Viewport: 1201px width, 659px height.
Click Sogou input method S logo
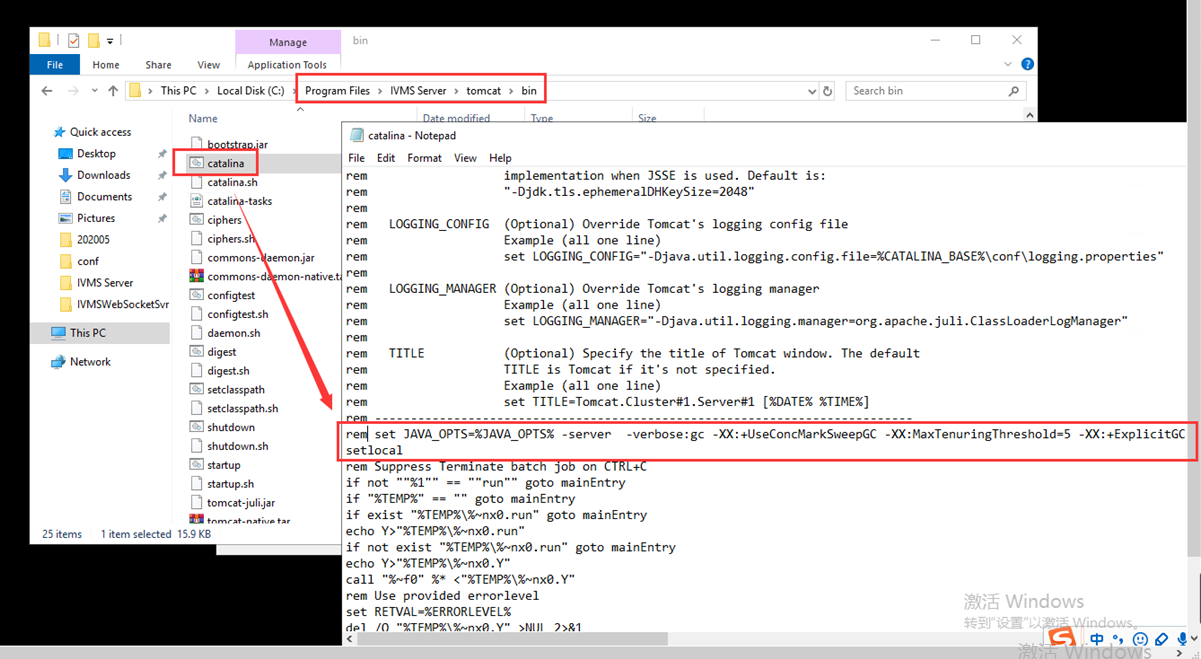click(x=1061, y=637)
